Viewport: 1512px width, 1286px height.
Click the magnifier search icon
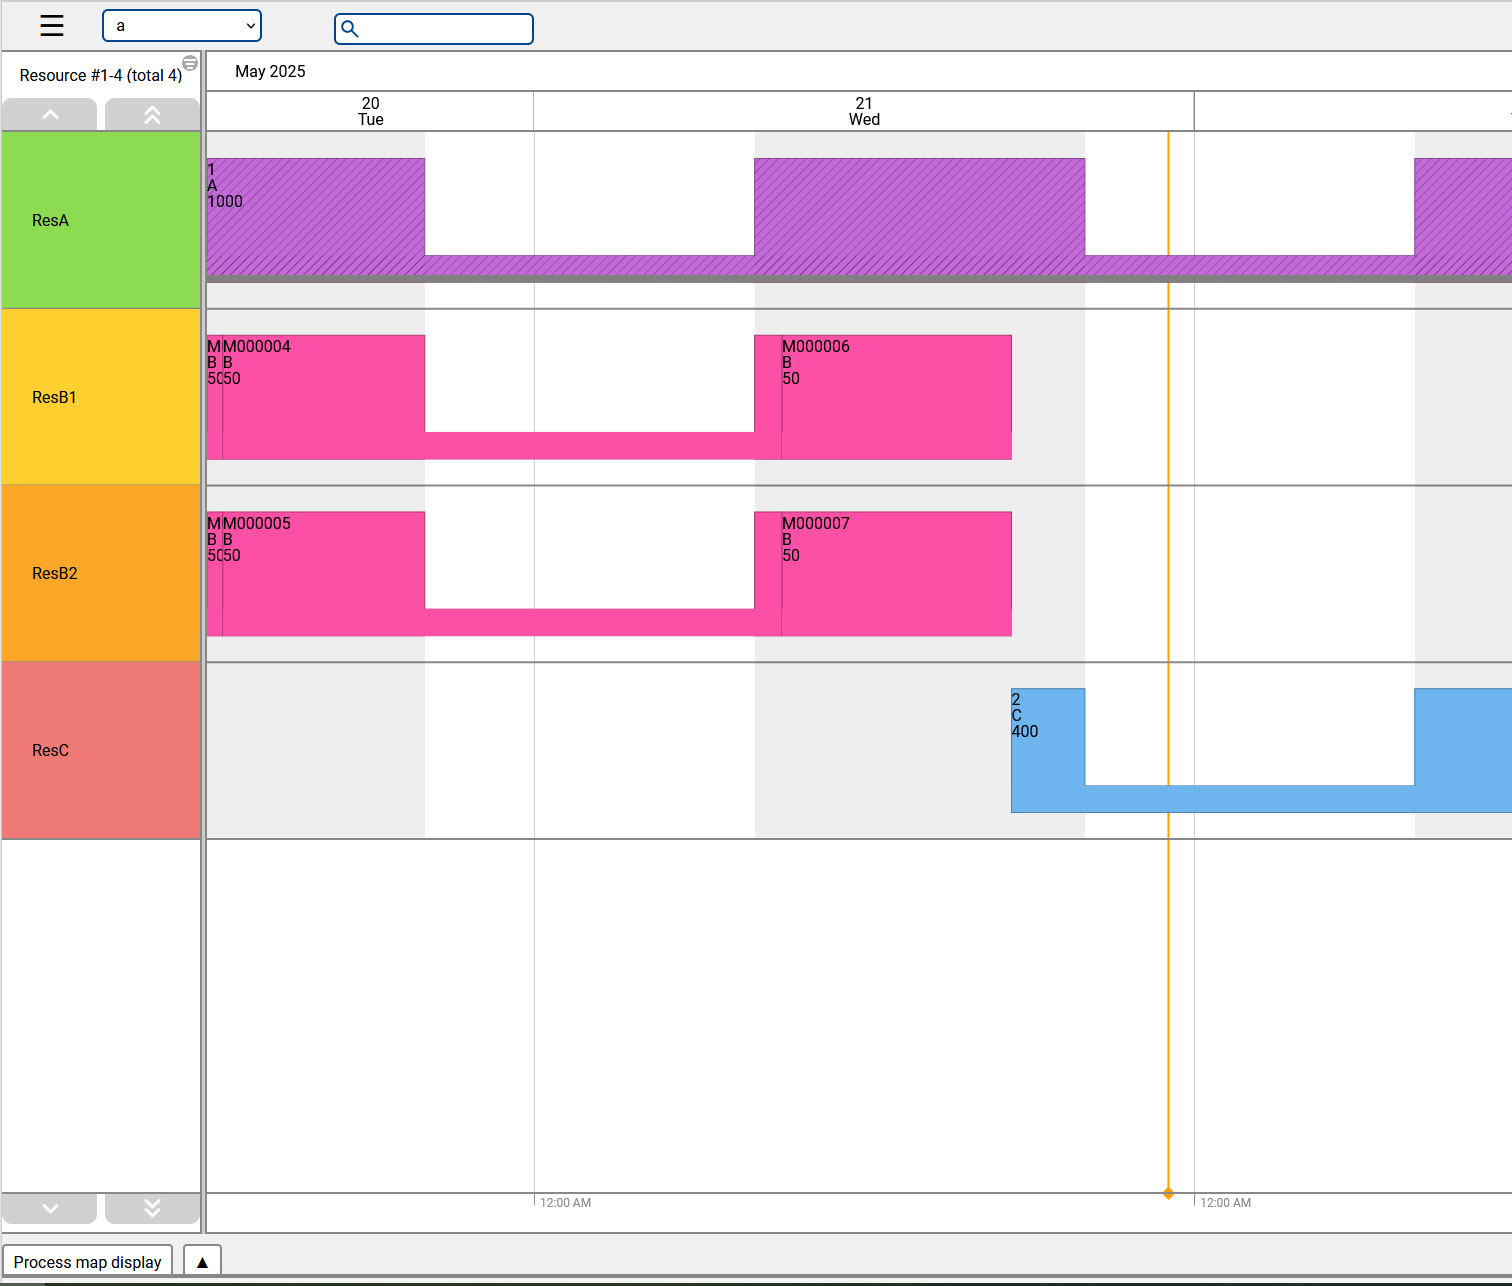(x=350, y=29)
